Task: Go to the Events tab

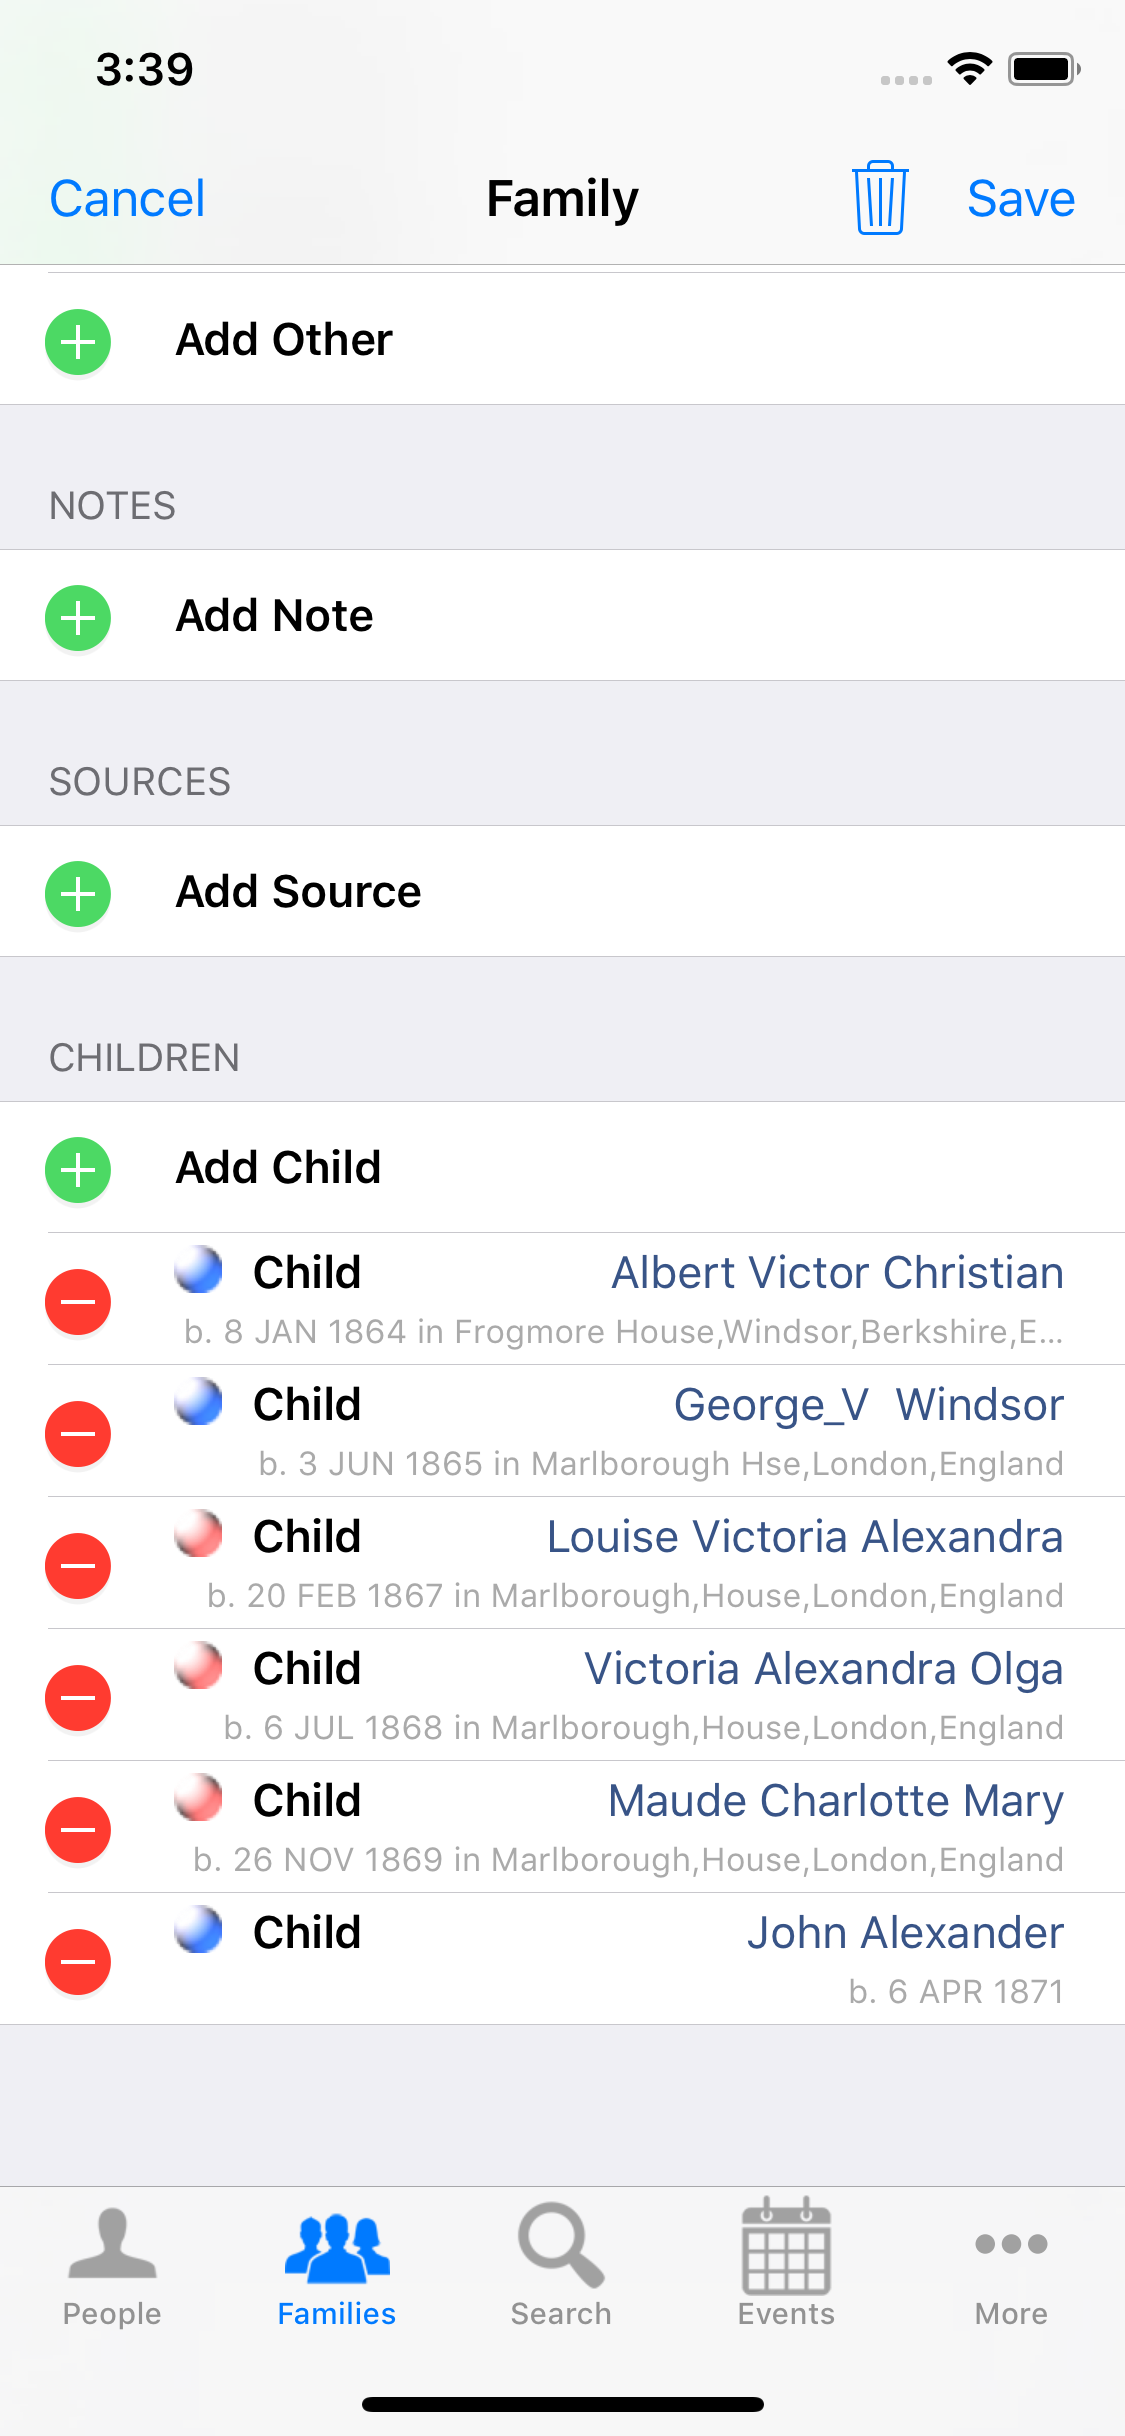Action: [786, 2265]
